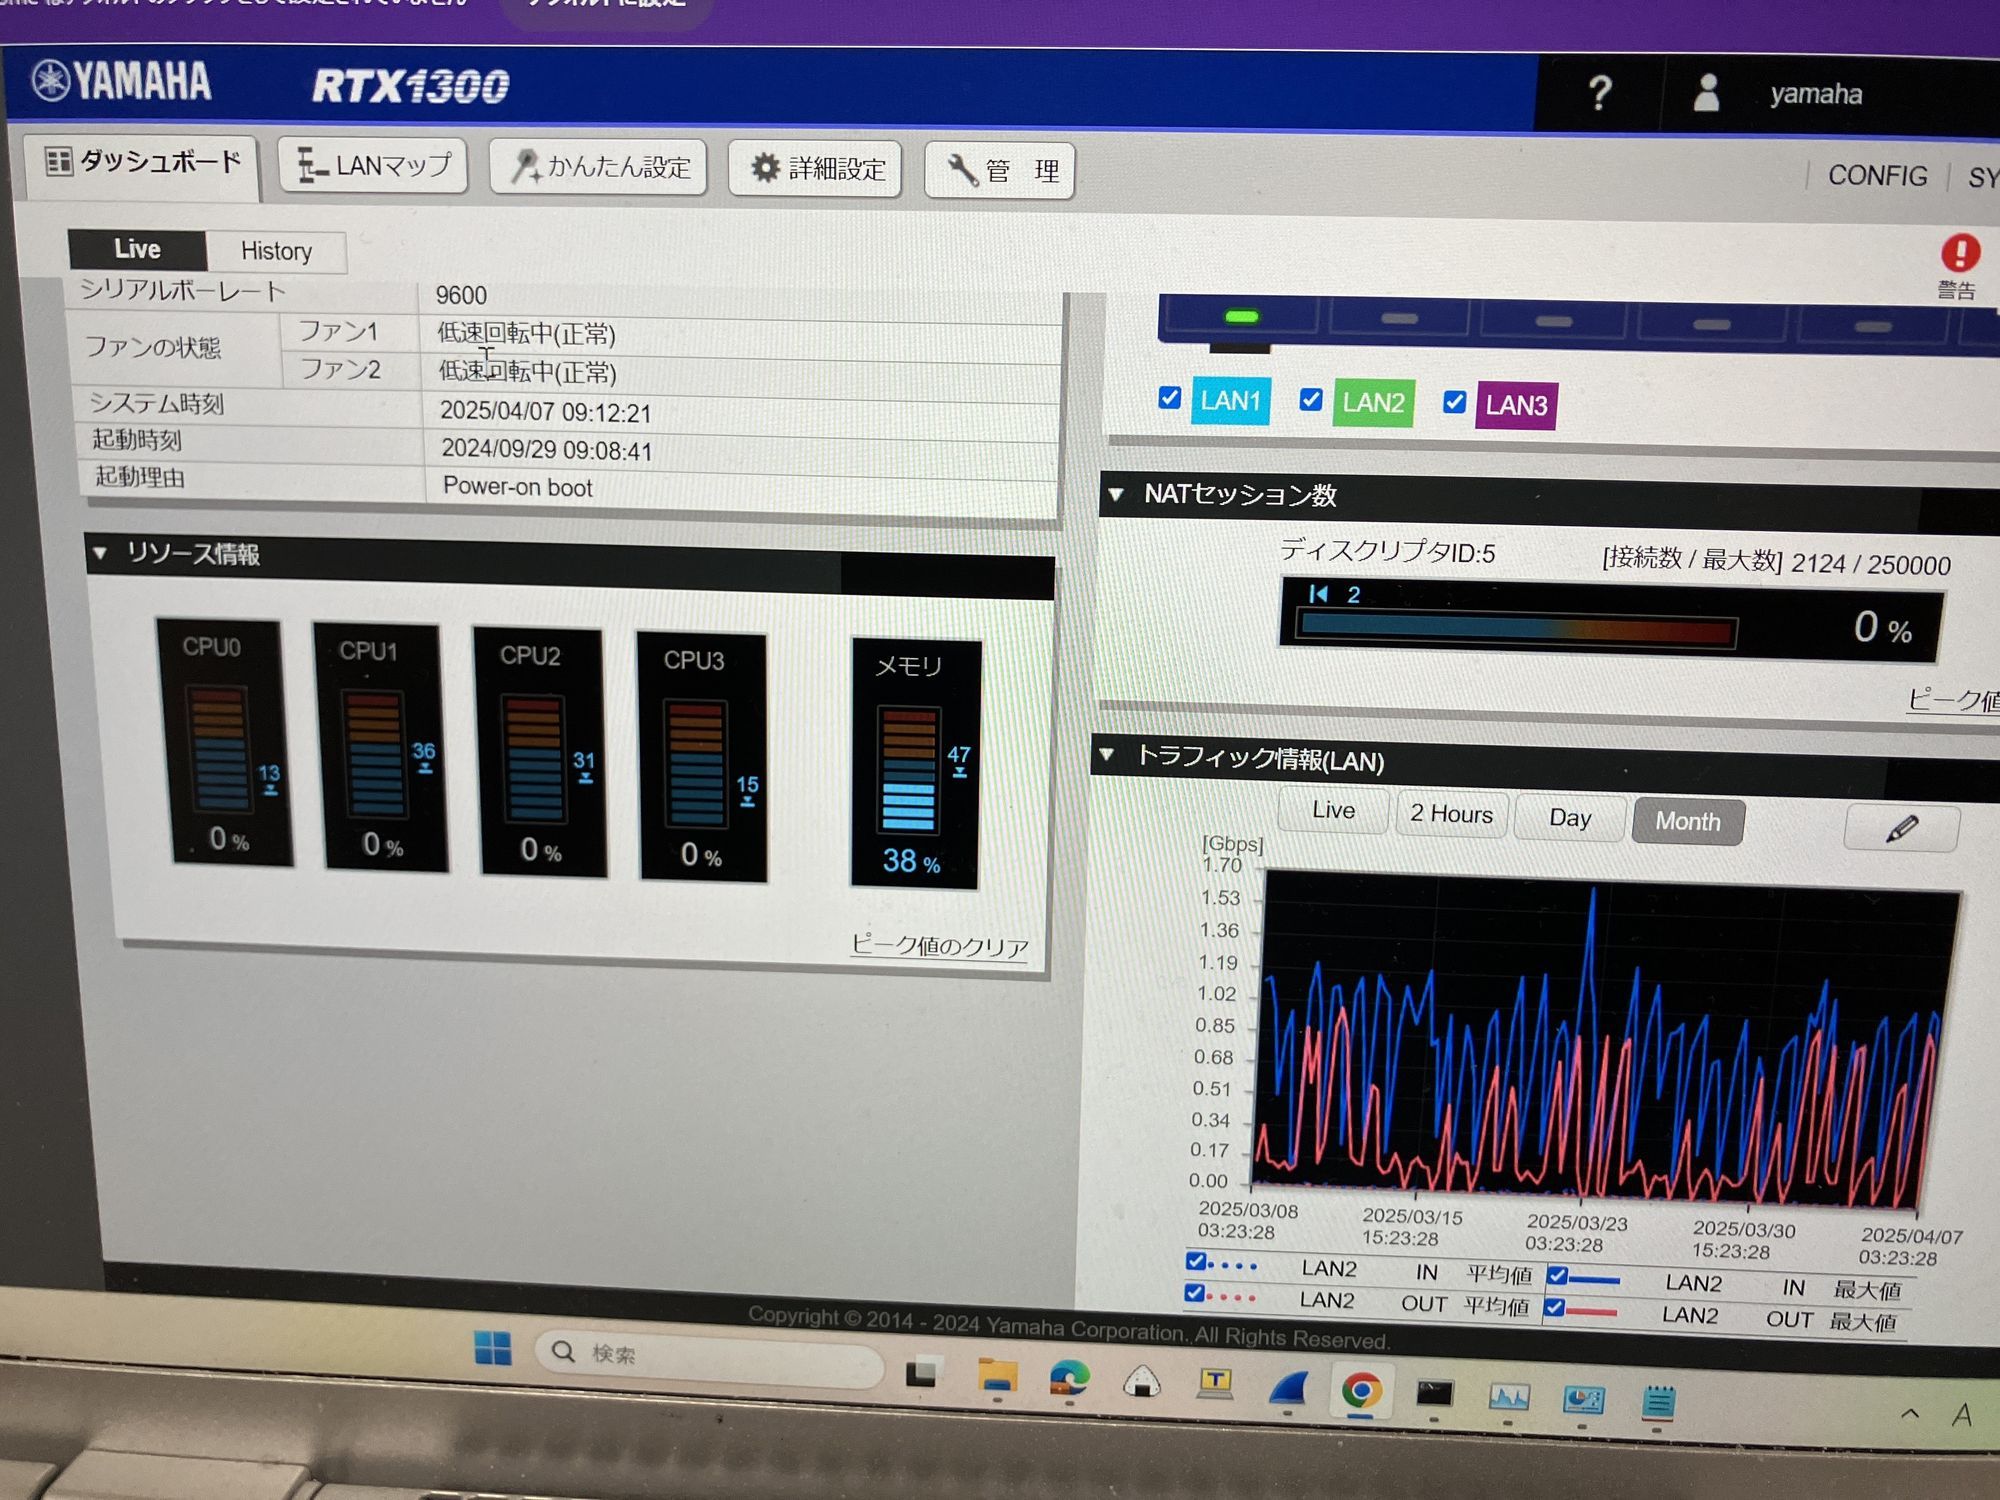
Task: Show Live traffic graph
Action: pos(1333,810)
